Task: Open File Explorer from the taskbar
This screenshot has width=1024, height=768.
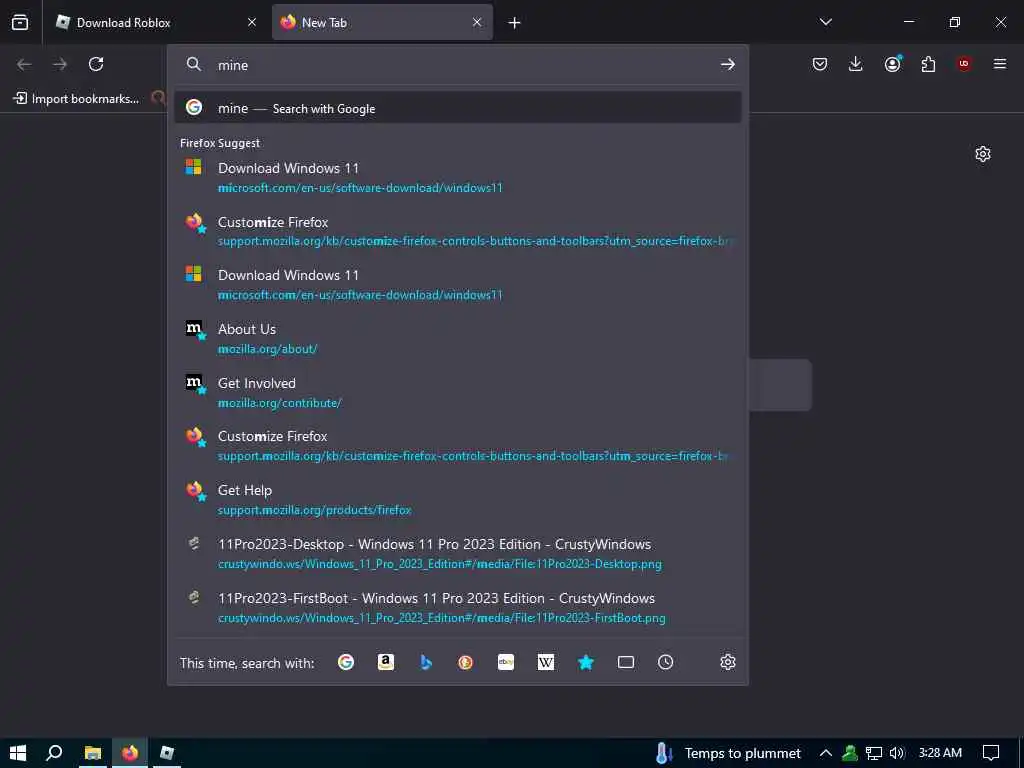Action: pos(93,753)
